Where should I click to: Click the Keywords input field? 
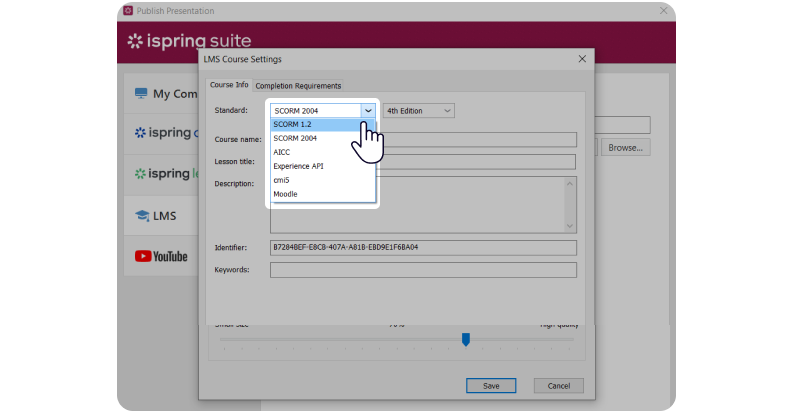click(x=423, y=270)
